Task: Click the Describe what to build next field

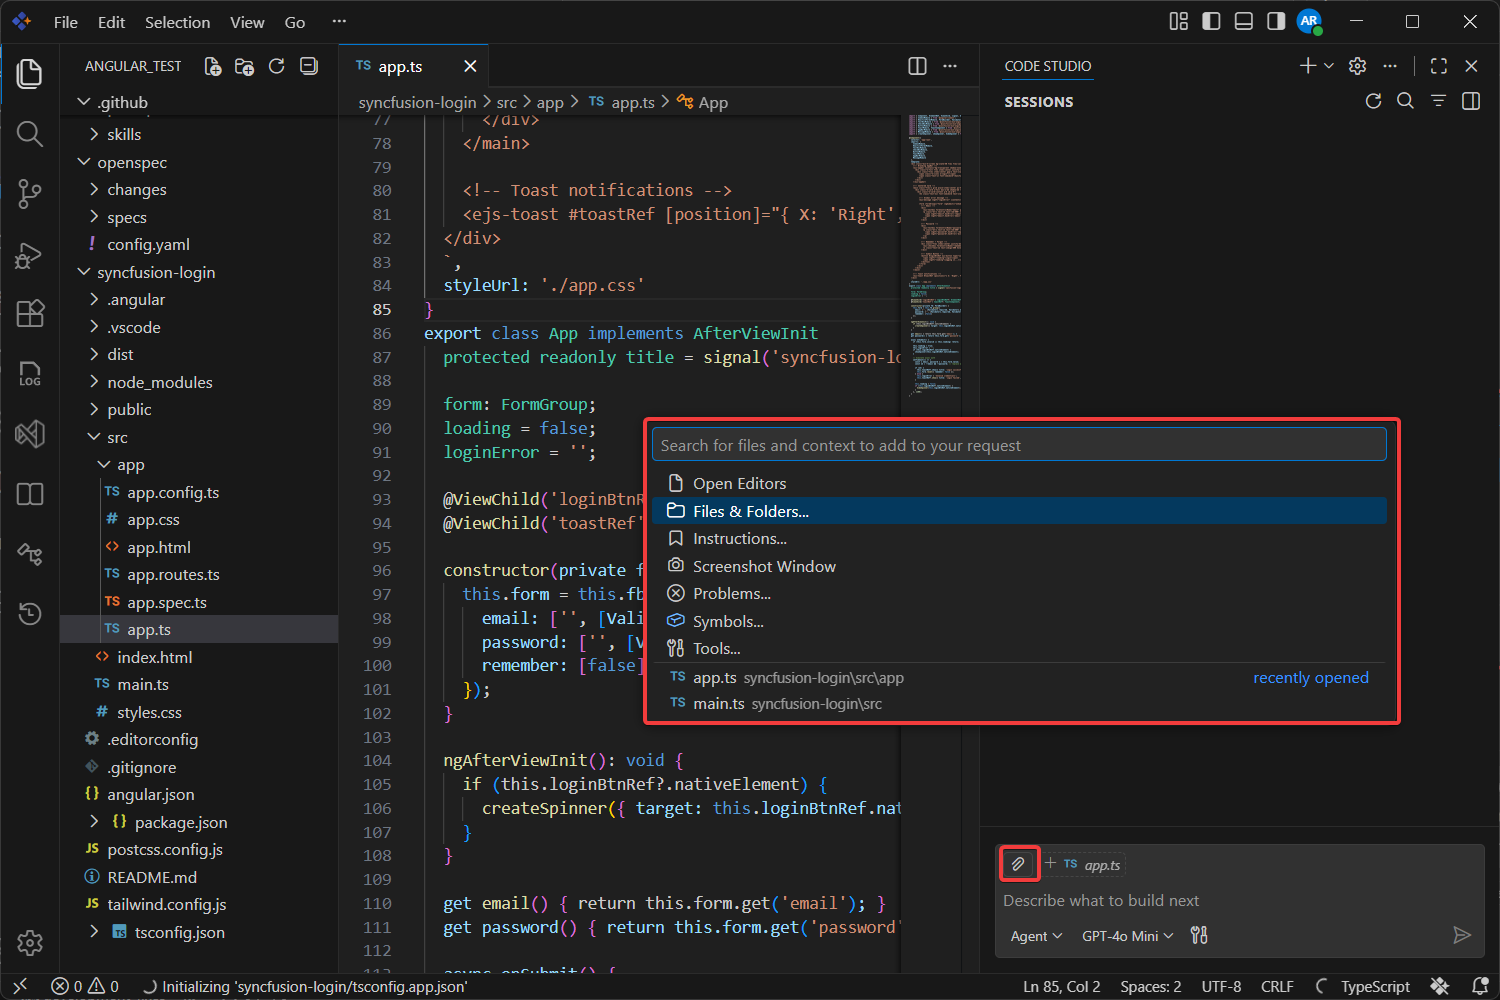Action: (1100, 900)
